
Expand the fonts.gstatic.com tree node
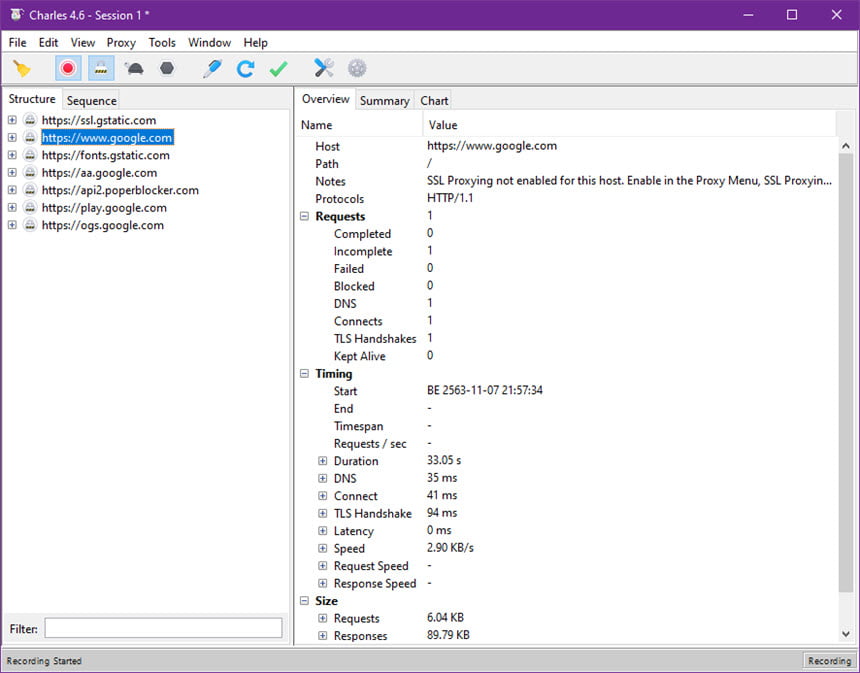coord(12,155)
